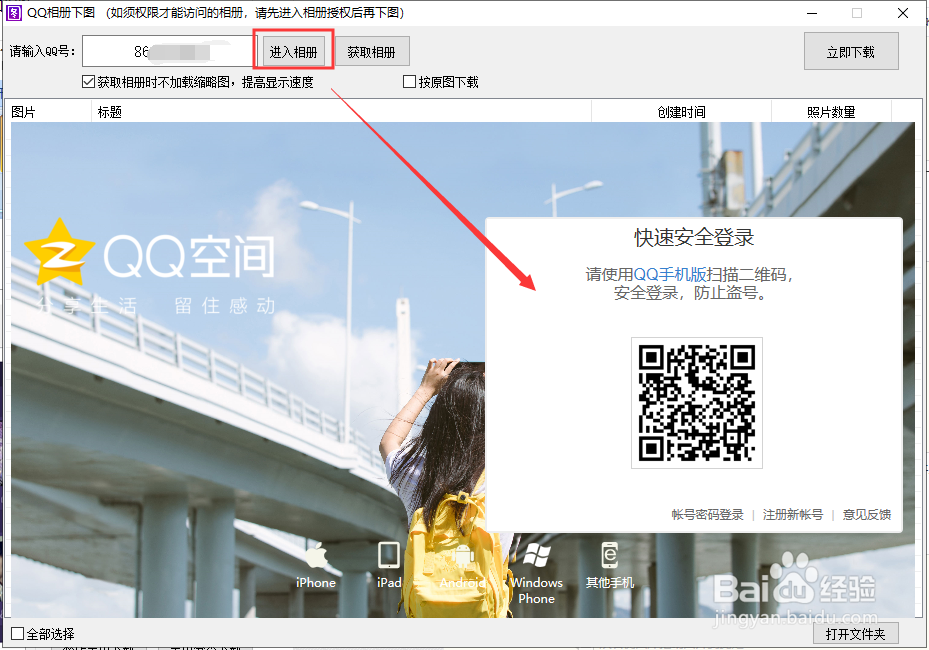The width and height of the screenshot is (929, 650).
Task: Click the login QR code image
Action: click(x=696, y=403)
